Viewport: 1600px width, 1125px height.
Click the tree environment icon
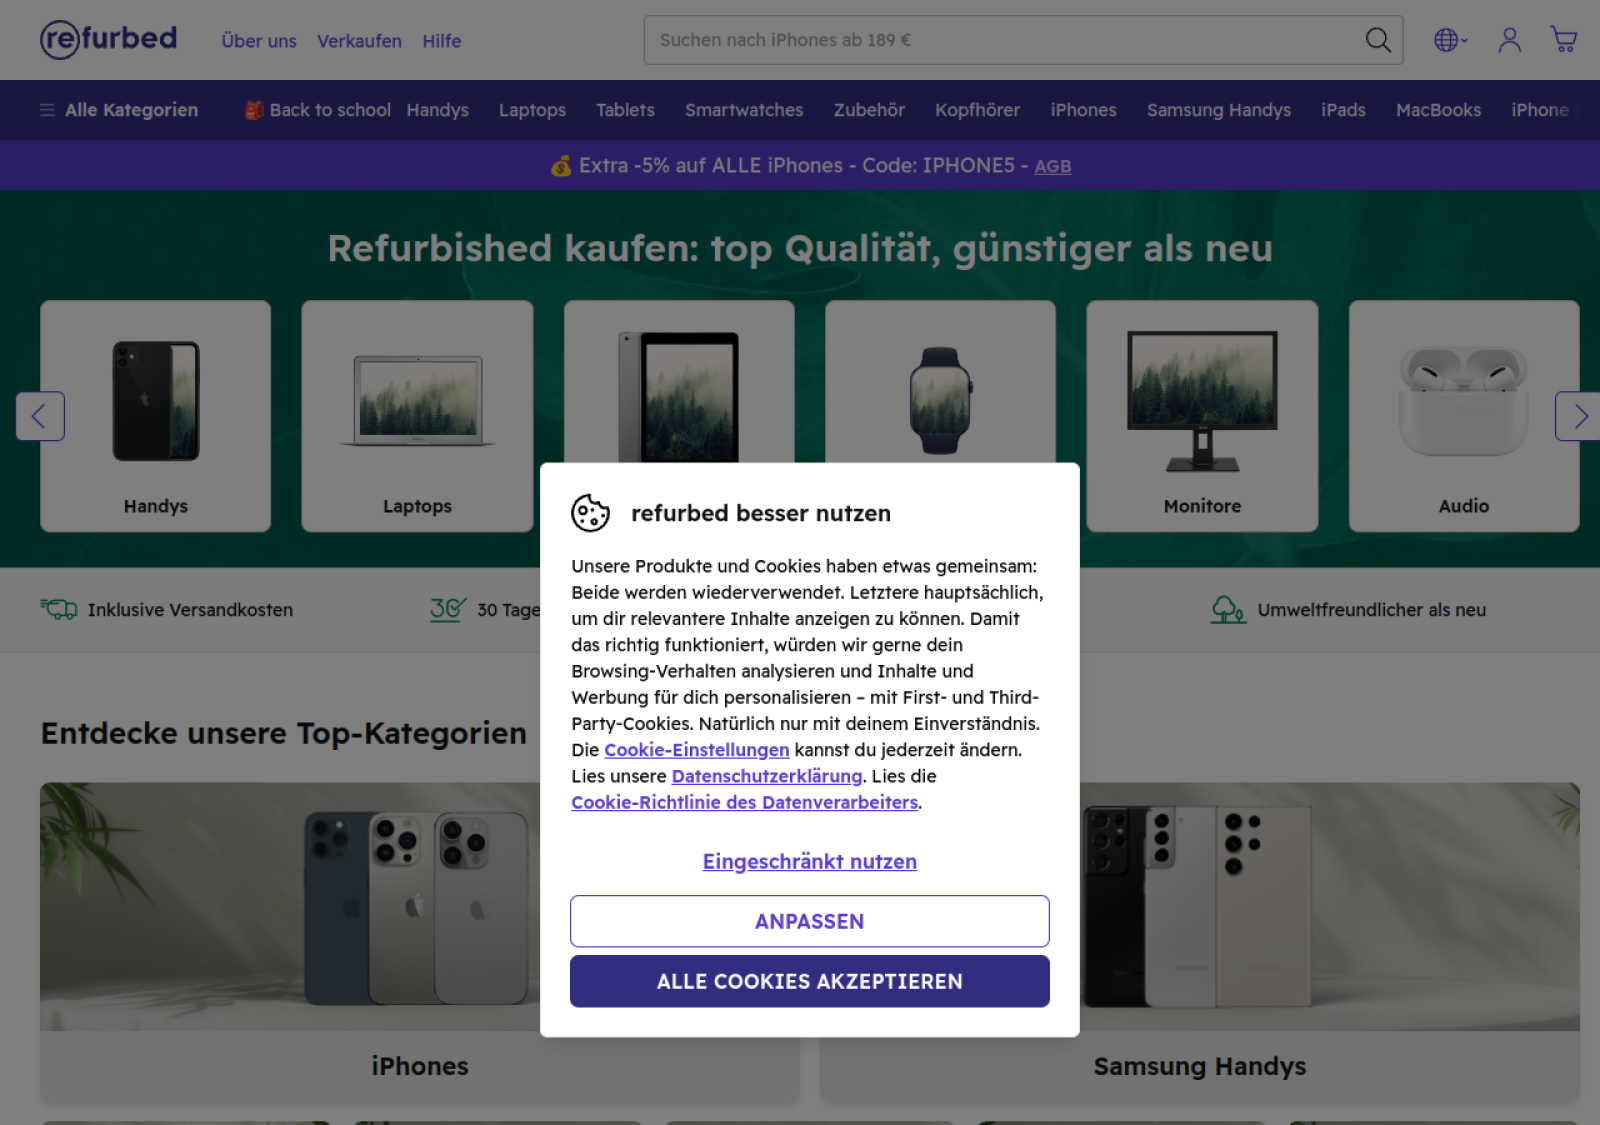pyautogui.click(x=1228, y=609)
